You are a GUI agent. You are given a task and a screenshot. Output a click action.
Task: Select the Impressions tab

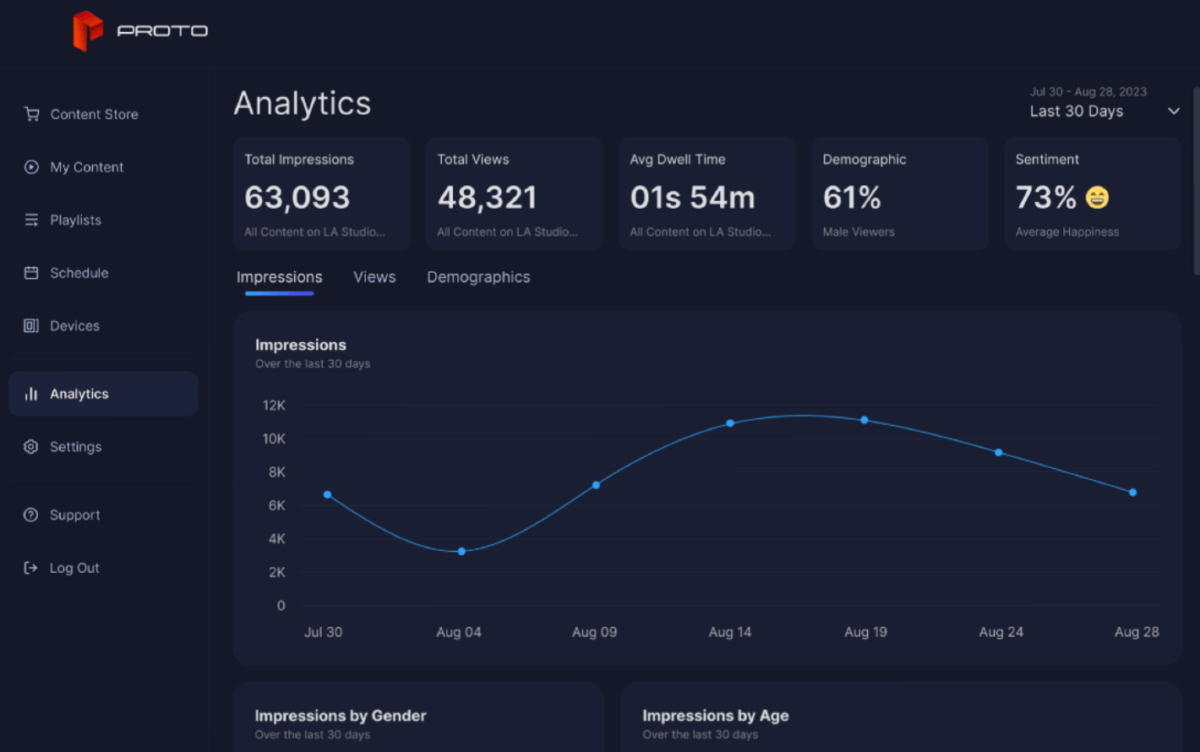coord(279,277)
